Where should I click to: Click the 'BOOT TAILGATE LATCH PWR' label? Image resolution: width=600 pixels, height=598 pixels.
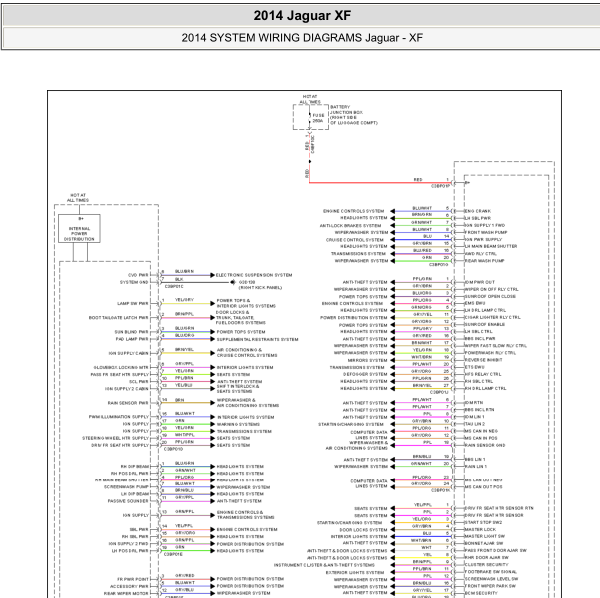118,318
